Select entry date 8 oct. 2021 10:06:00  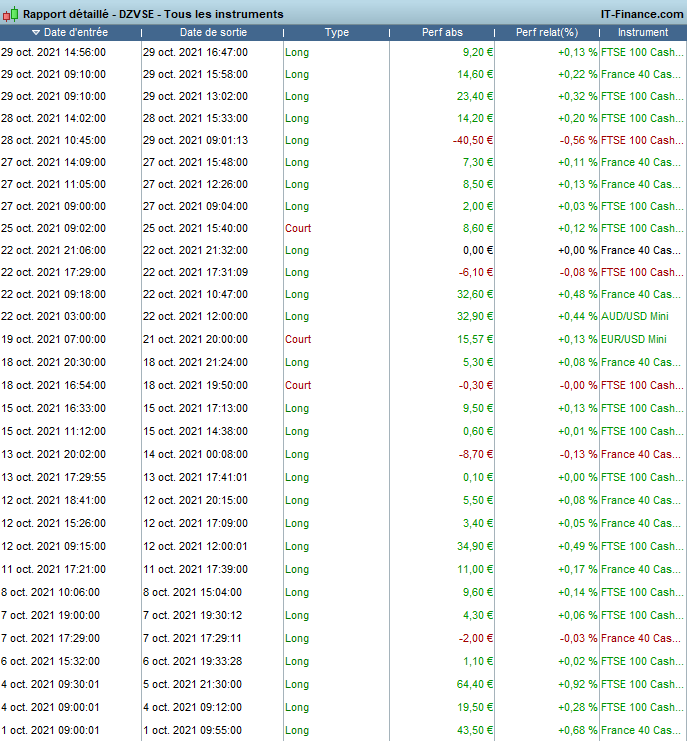(x=51, y=593)
